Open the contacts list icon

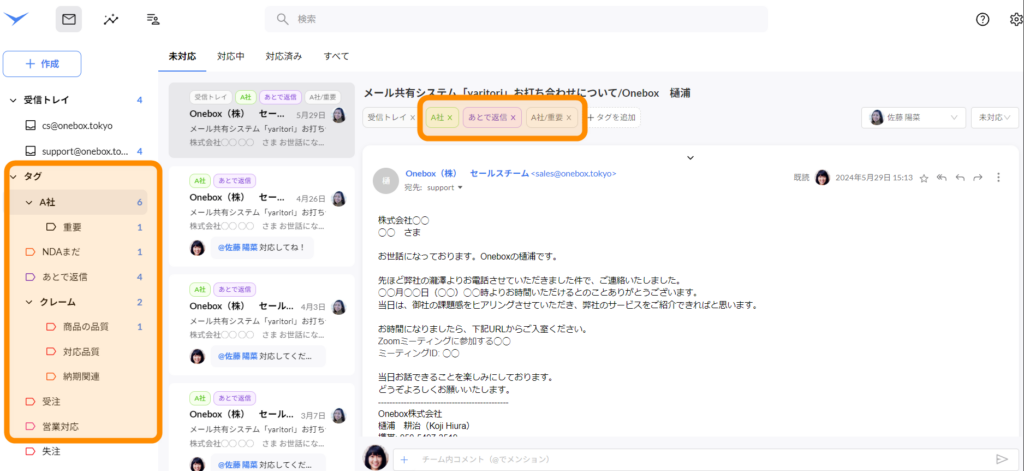(x=153, y=19)
